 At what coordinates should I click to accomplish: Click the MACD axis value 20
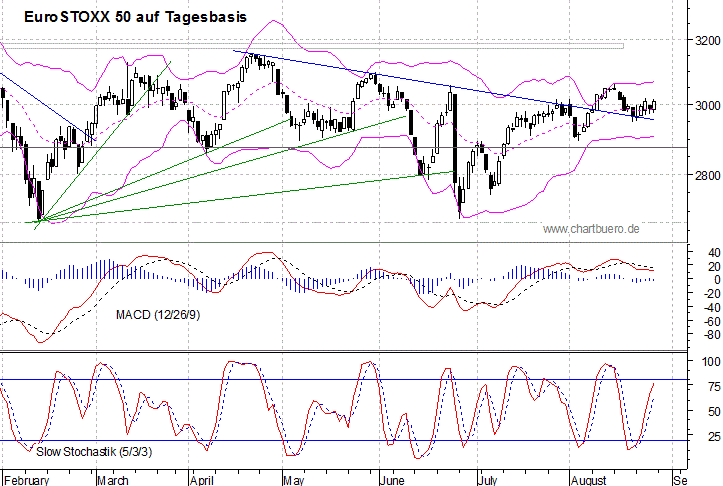[x=714, y=267]
